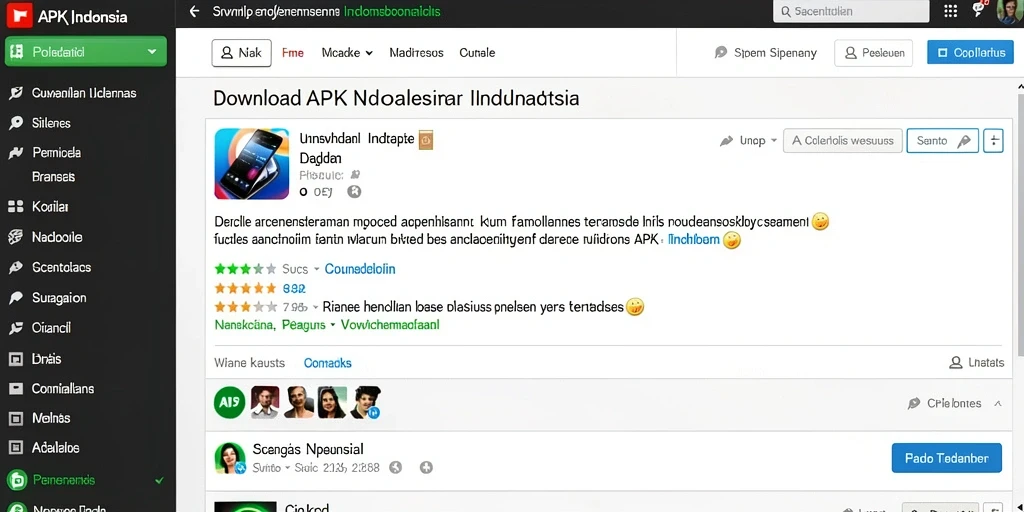This screenshot has width=1024, height=512.
Task: Click the Santo pin button
Action: [x=942, y=140]
